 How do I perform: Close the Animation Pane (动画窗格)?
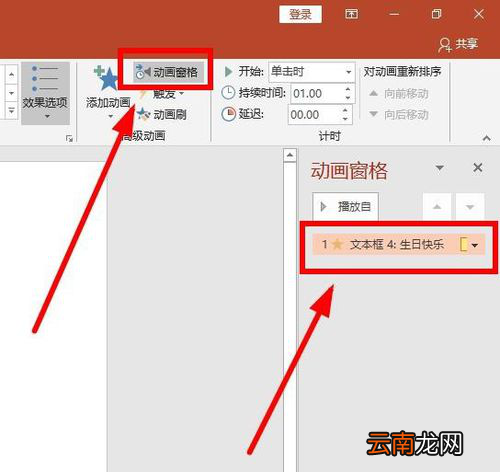(478, 168)
